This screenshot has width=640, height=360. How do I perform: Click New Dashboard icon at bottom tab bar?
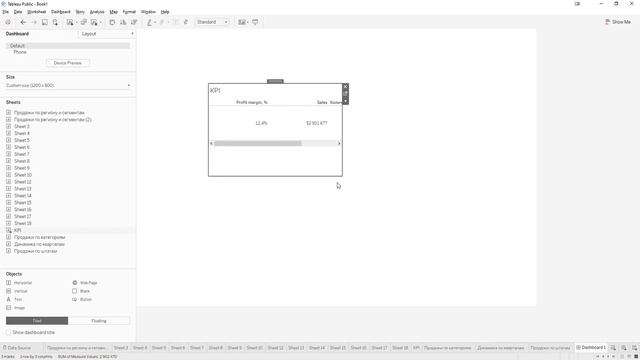pos(624,348)
